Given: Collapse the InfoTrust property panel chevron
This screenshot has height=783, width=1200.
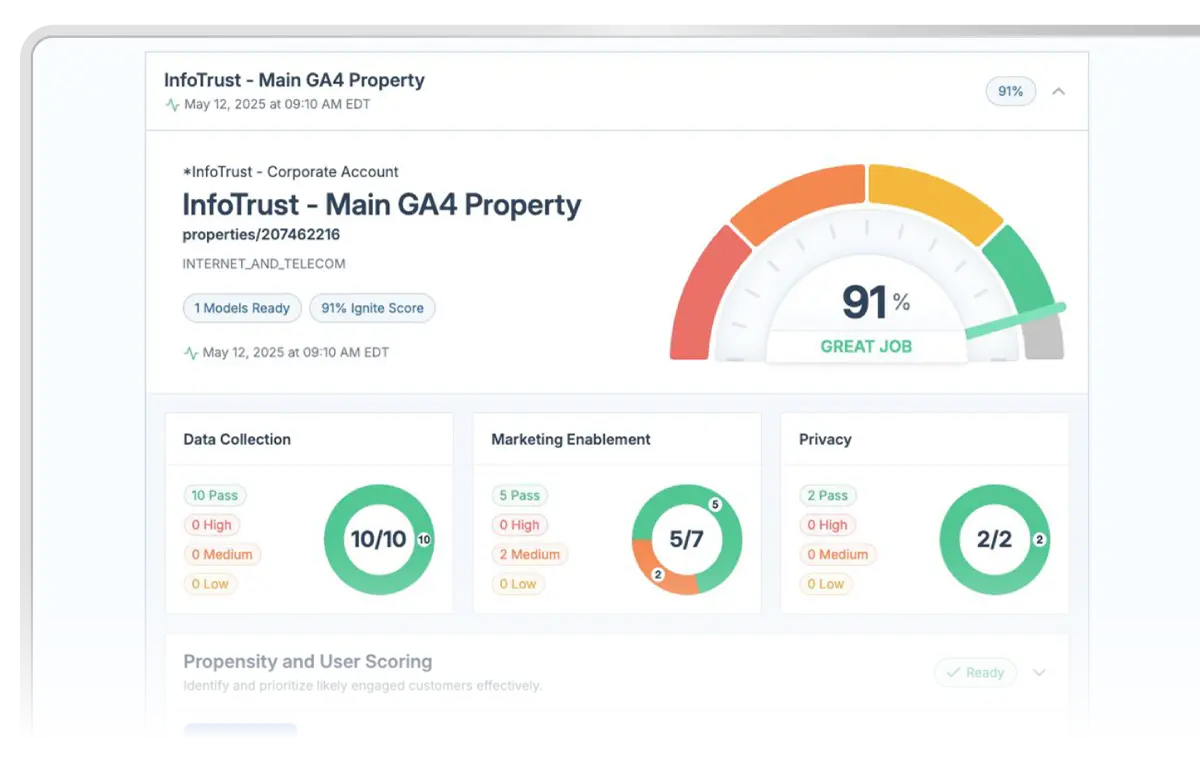Looking at the screenshot, I should pyautogui.click(x=1058, y=92).
